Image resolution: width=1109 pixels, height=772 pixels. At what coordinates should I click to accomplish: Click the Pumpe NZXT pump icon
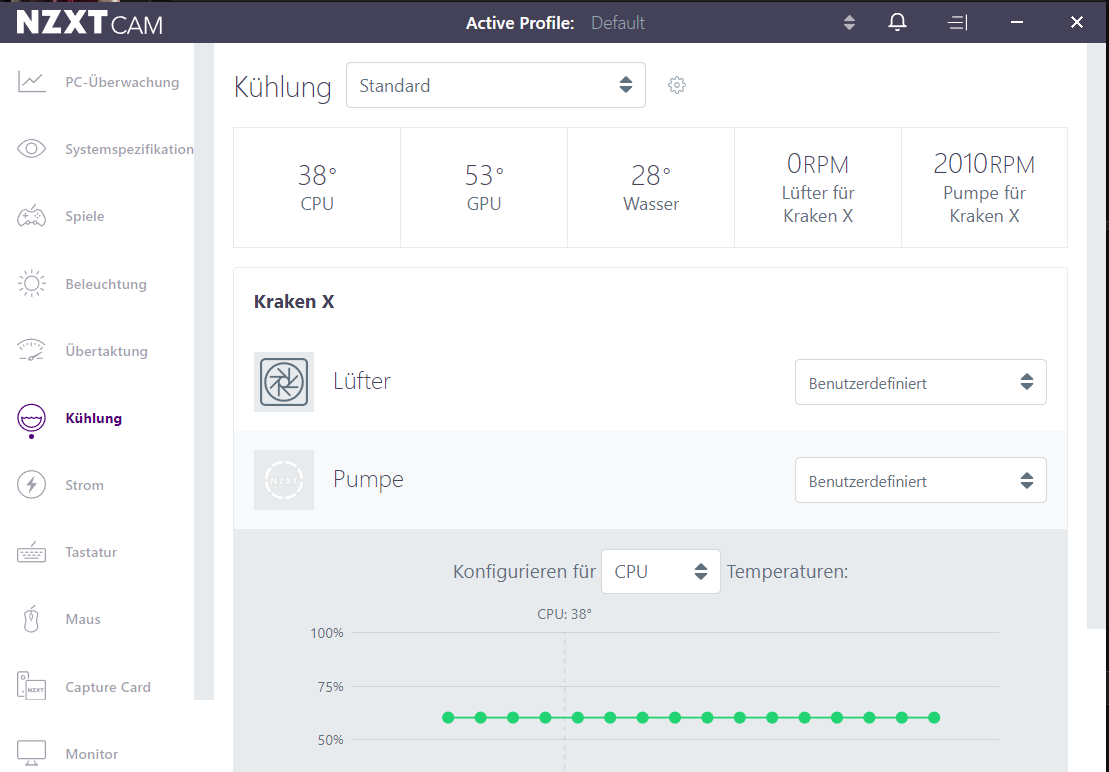284,480
